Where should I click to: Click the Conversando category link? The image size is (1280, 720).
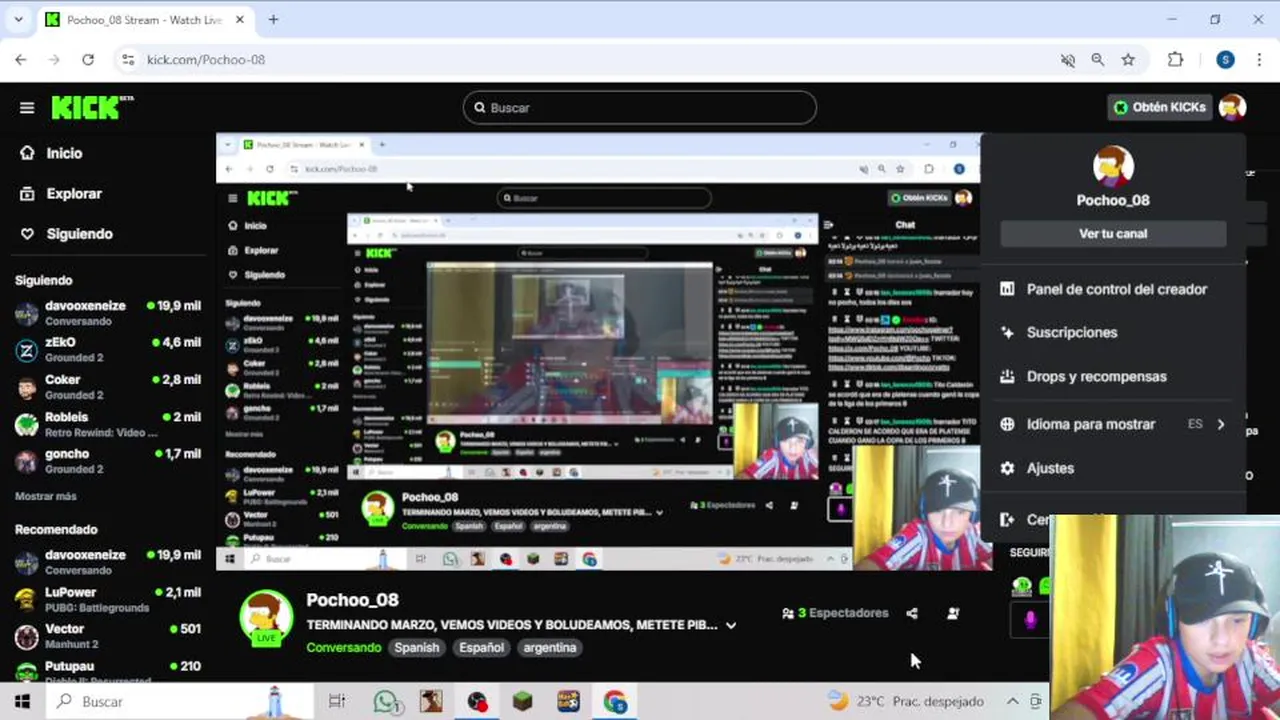coord(344,647)
